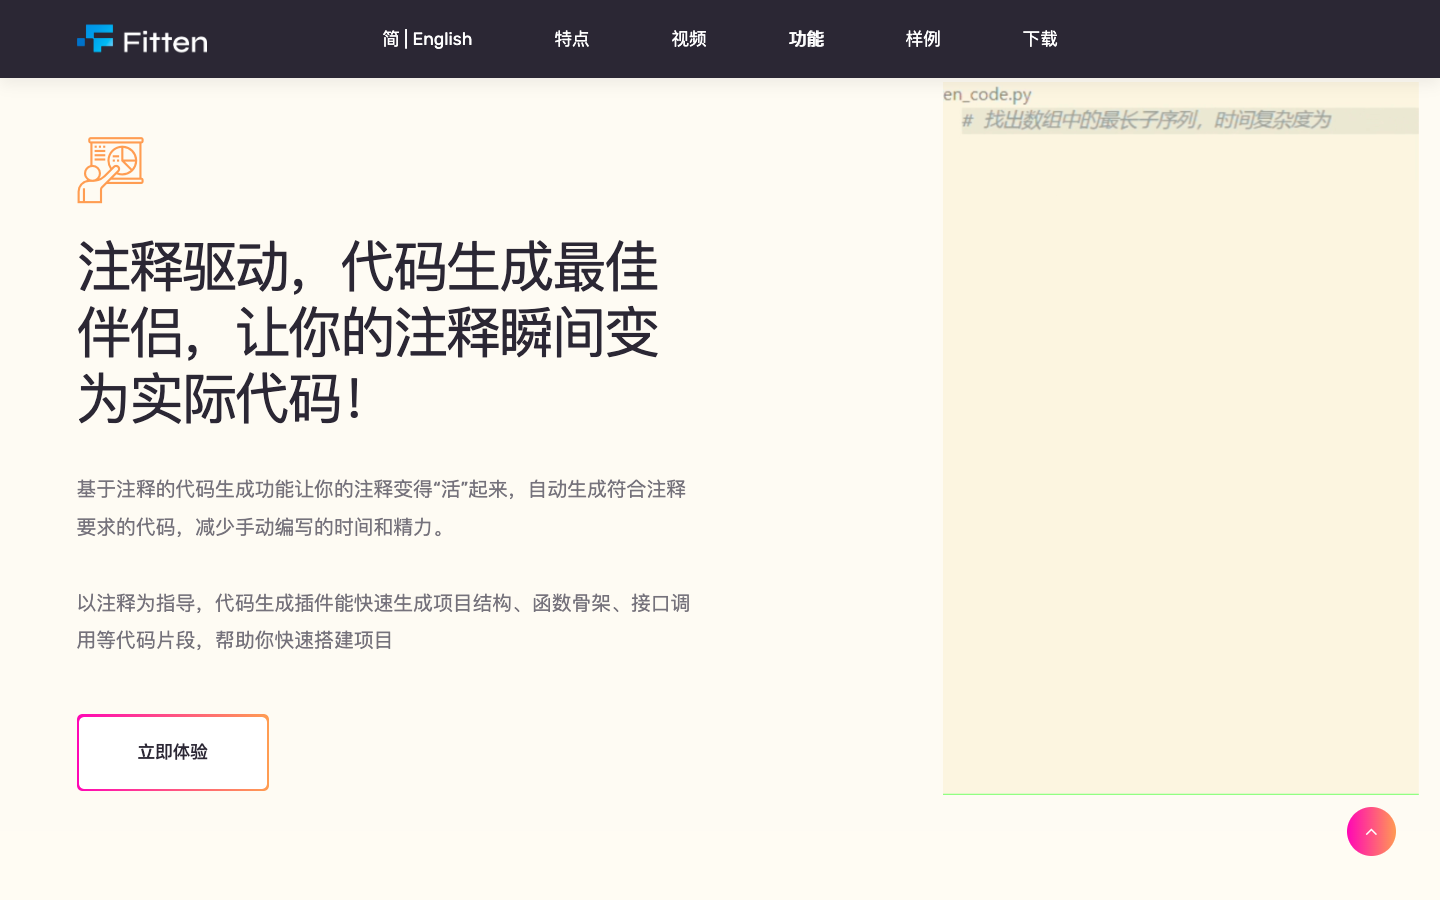Click the up arrow inside the pink circle
This screenshot has height=900, width=1440.
pos(1371,831)
